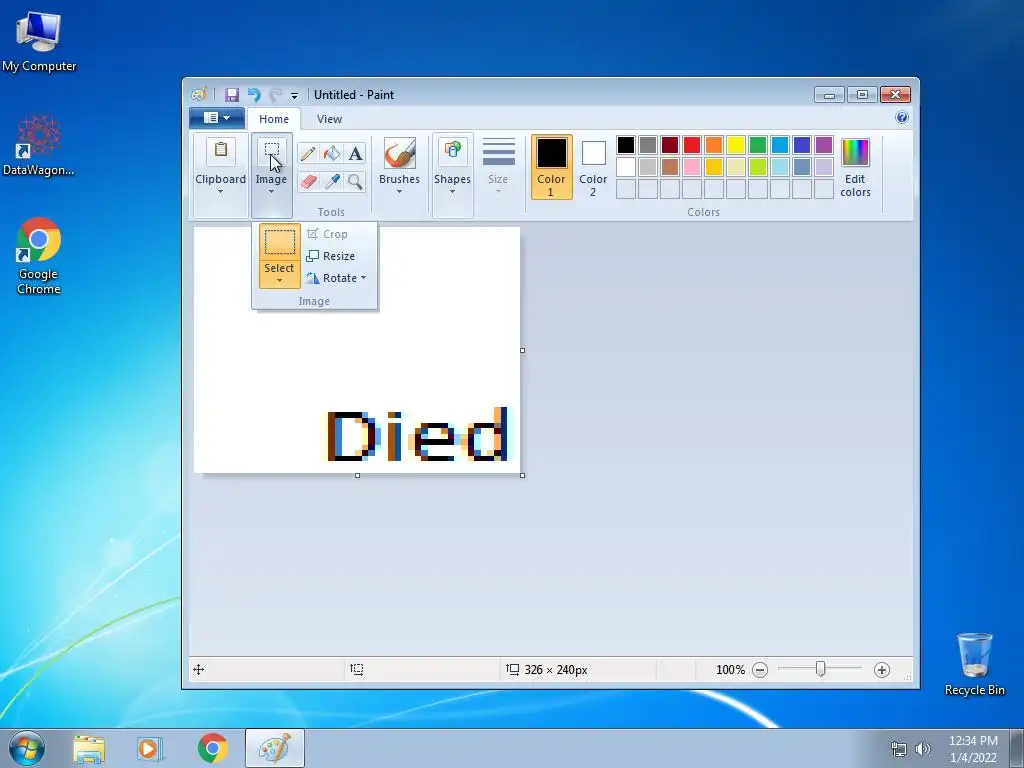The width and height of the screenshot is (1024, 768).
Task: Open Windows Start orb
Action: (x=27, y=748)
